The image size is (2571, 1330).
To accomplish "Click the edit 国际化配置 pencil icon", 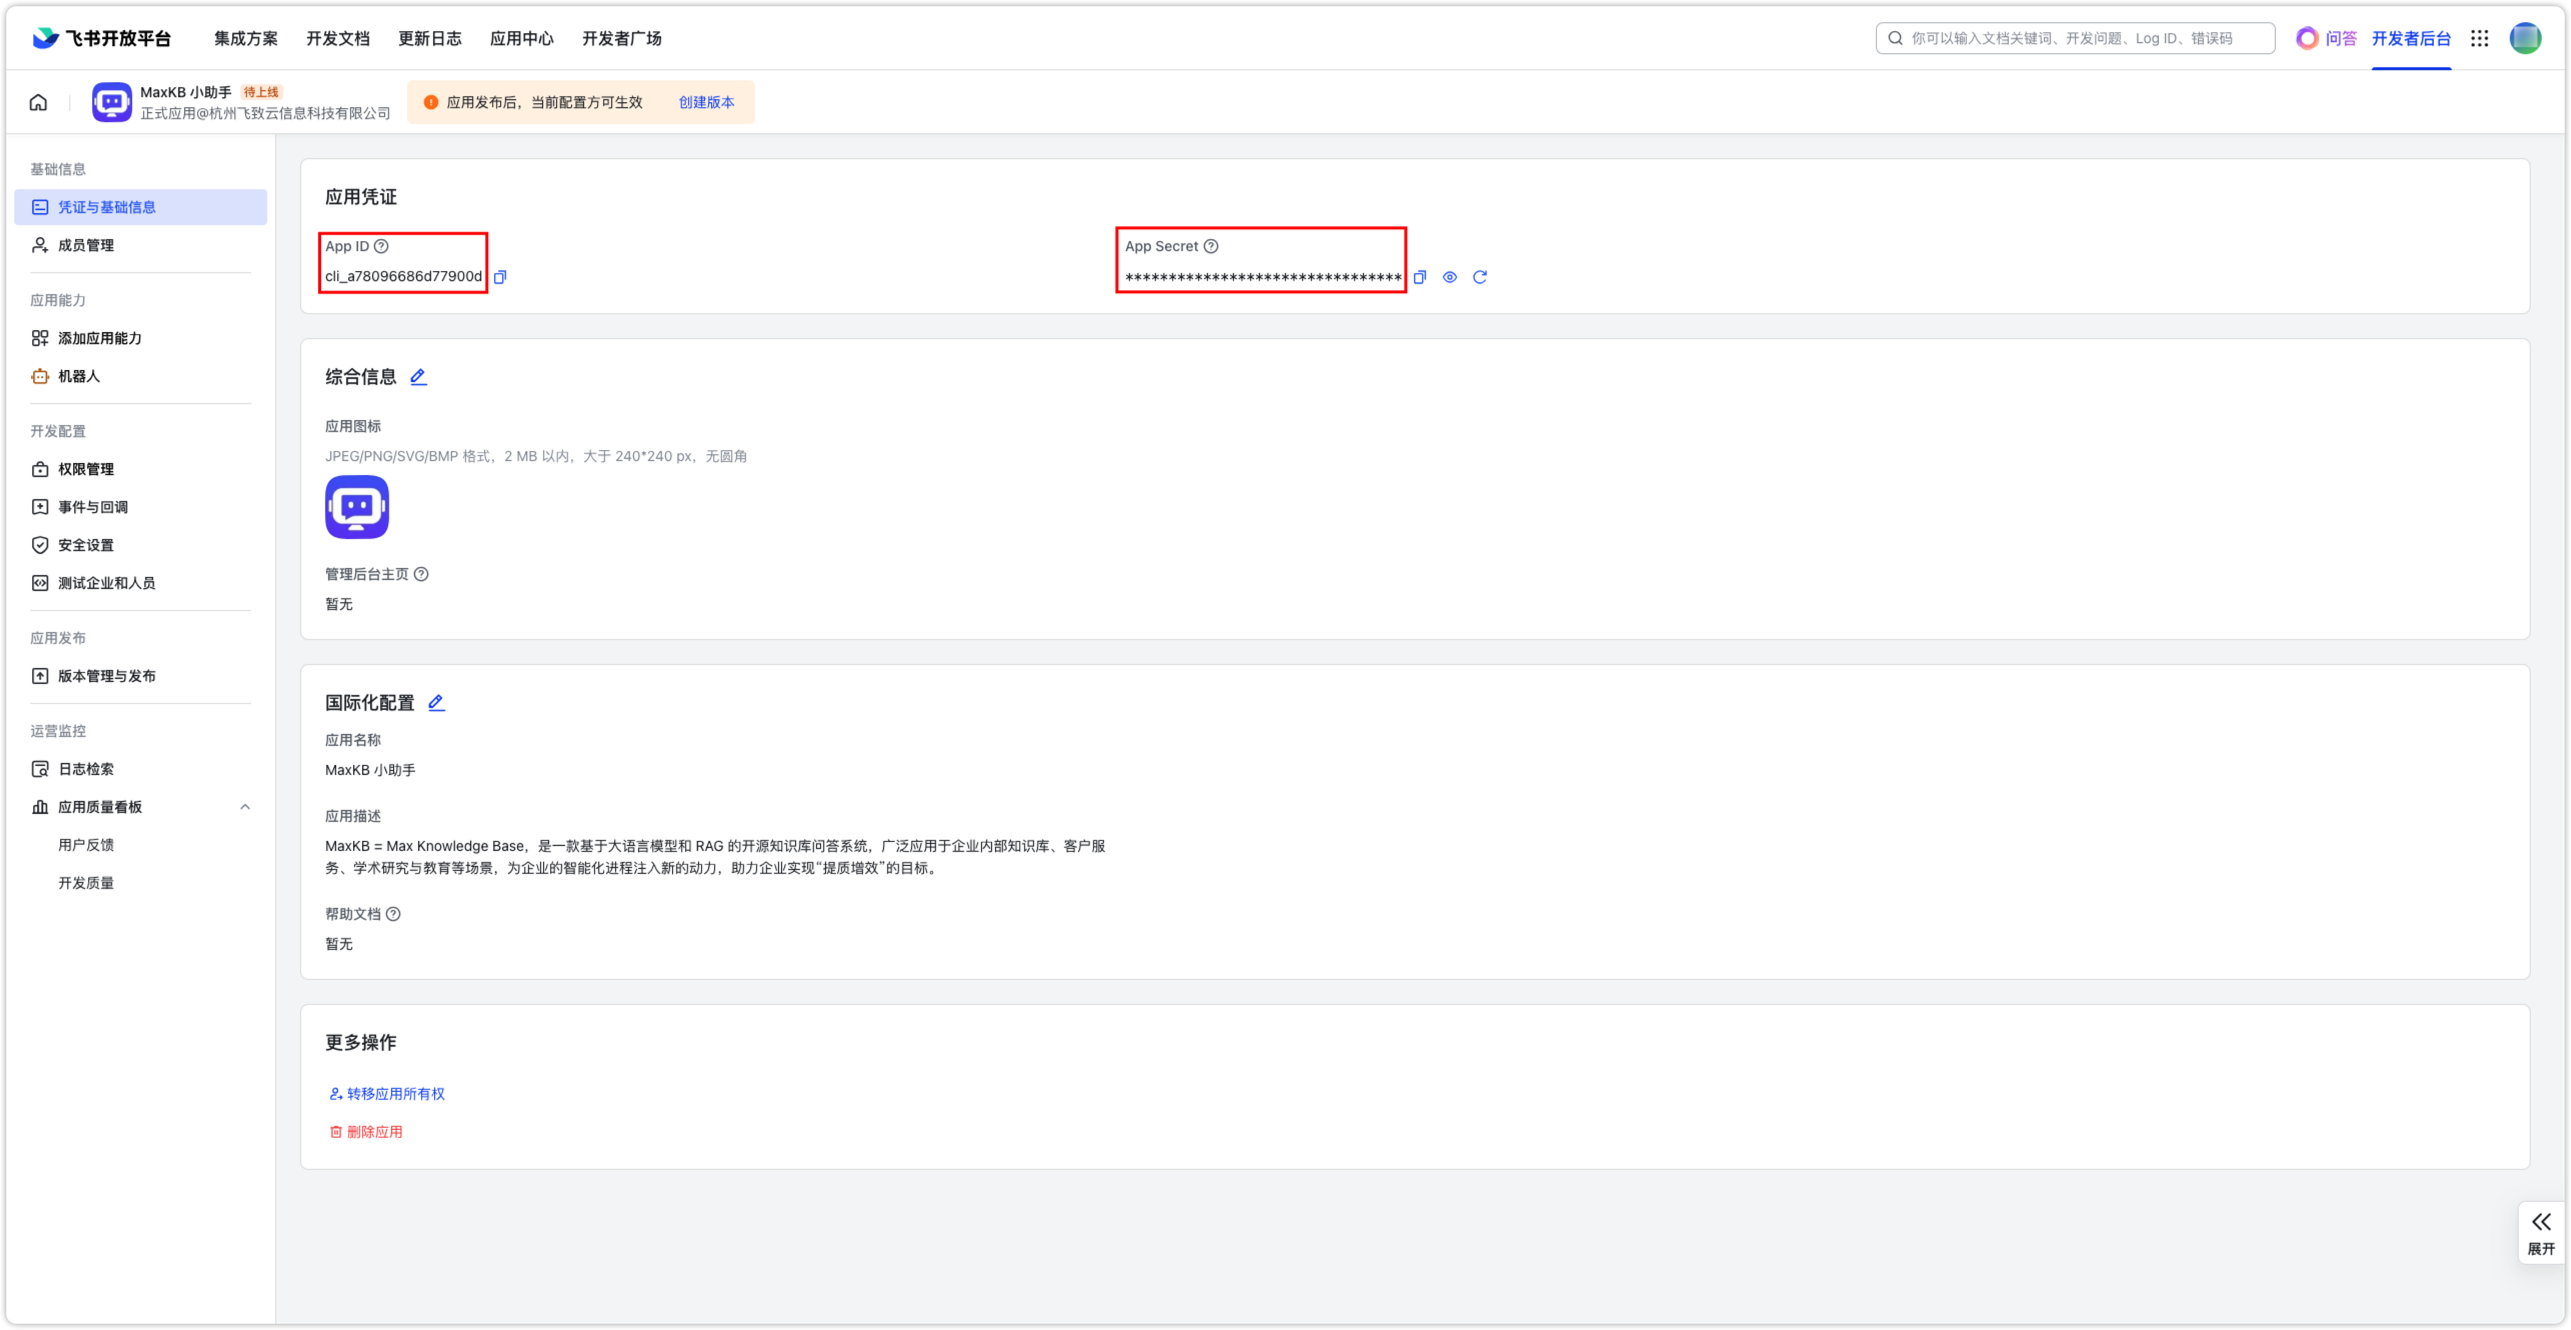I will pos(439,702).
